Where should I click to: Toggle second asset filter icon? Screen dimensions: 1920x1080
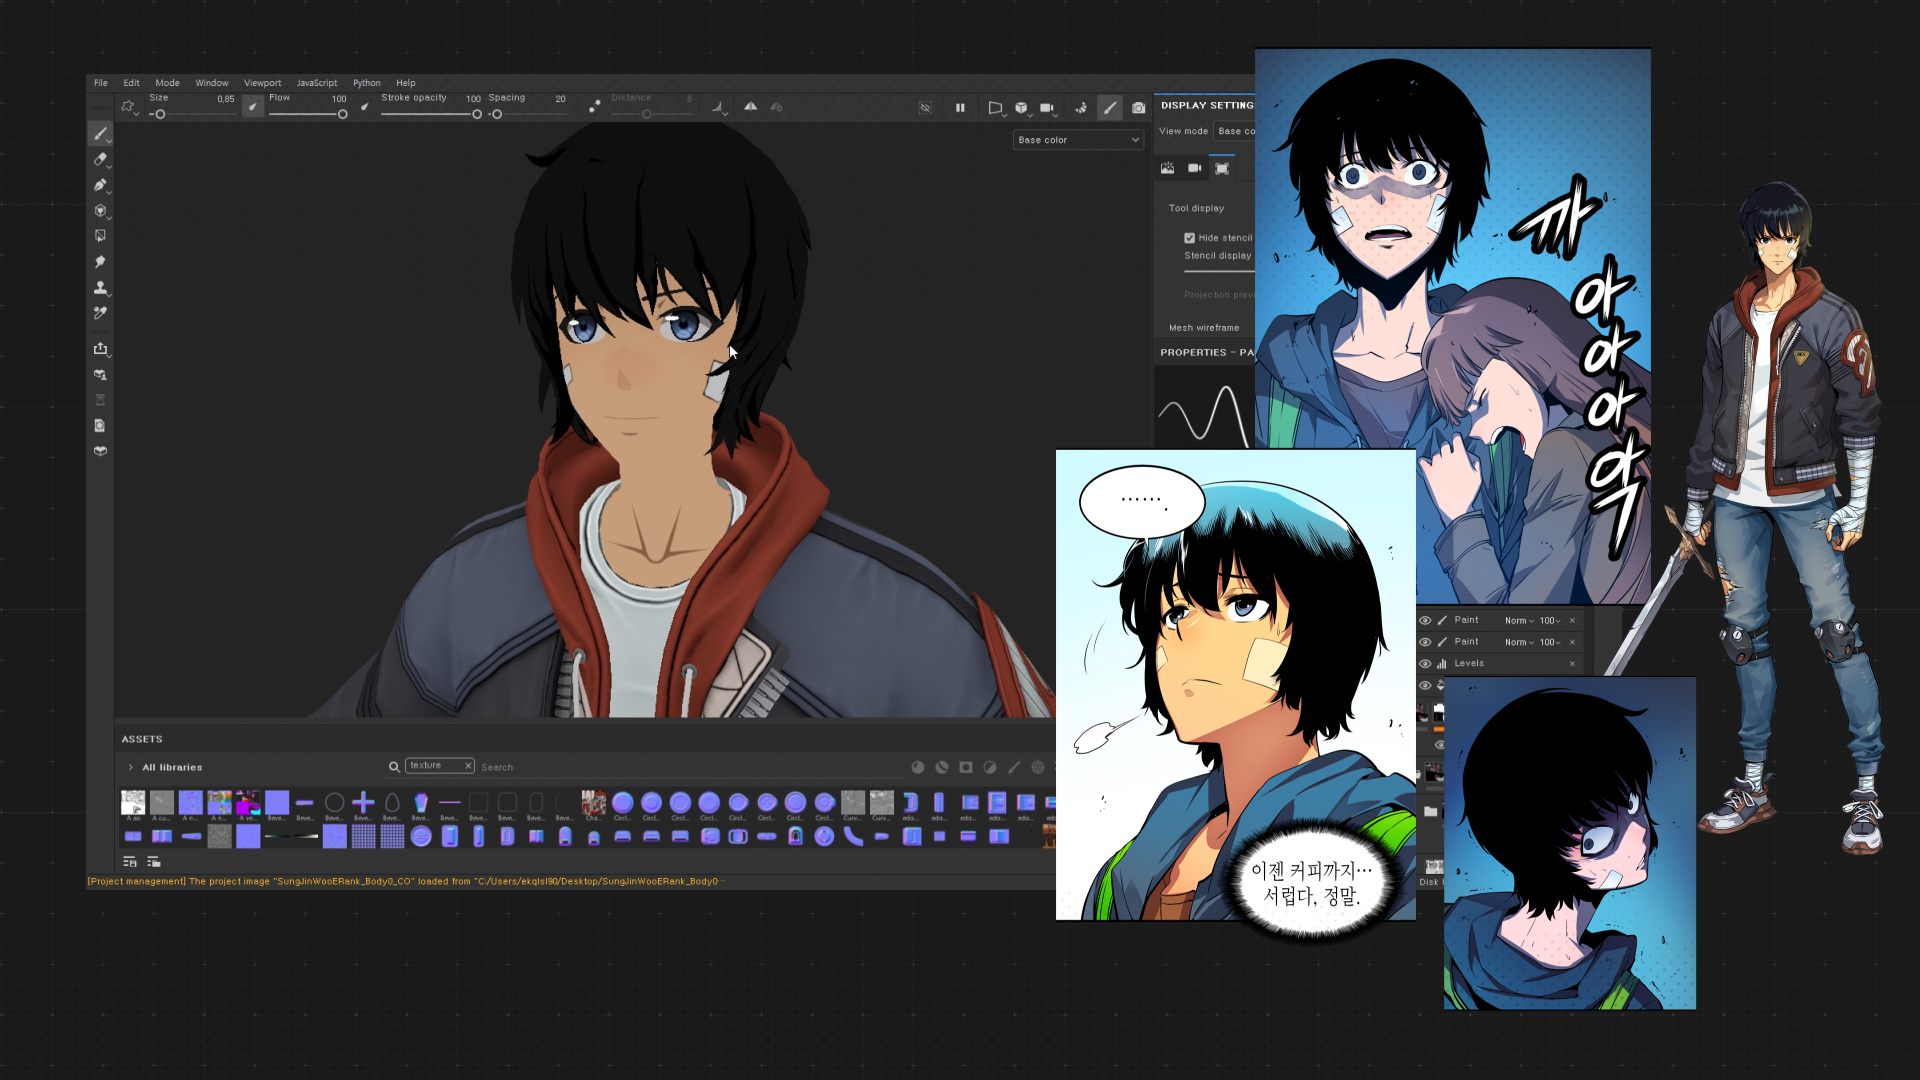tap(942, 767)
